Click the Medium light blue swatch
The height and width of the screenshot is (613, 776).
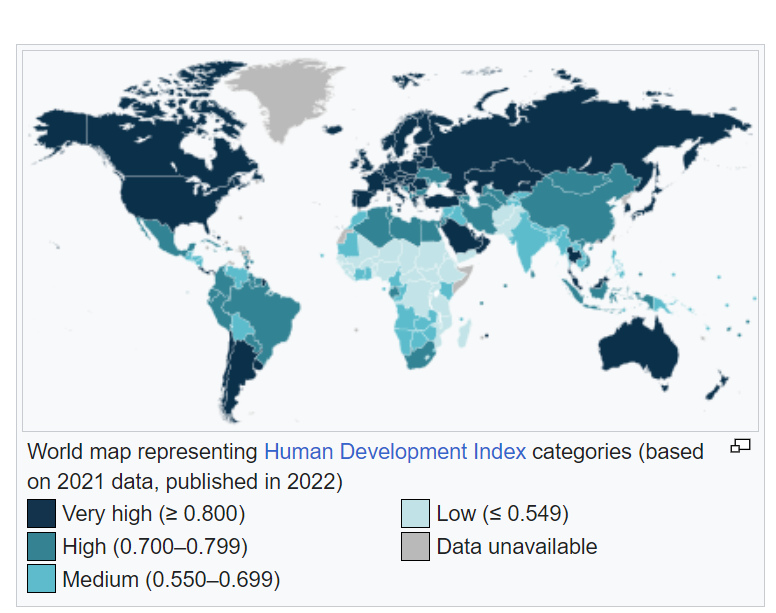coord(42,579)
